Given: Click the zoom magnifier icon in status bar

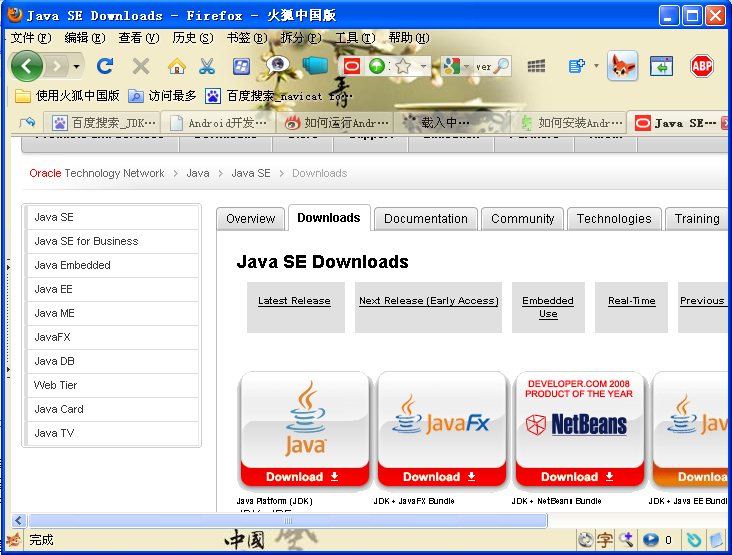Looking at the screenshot, I should pos(626,540).
